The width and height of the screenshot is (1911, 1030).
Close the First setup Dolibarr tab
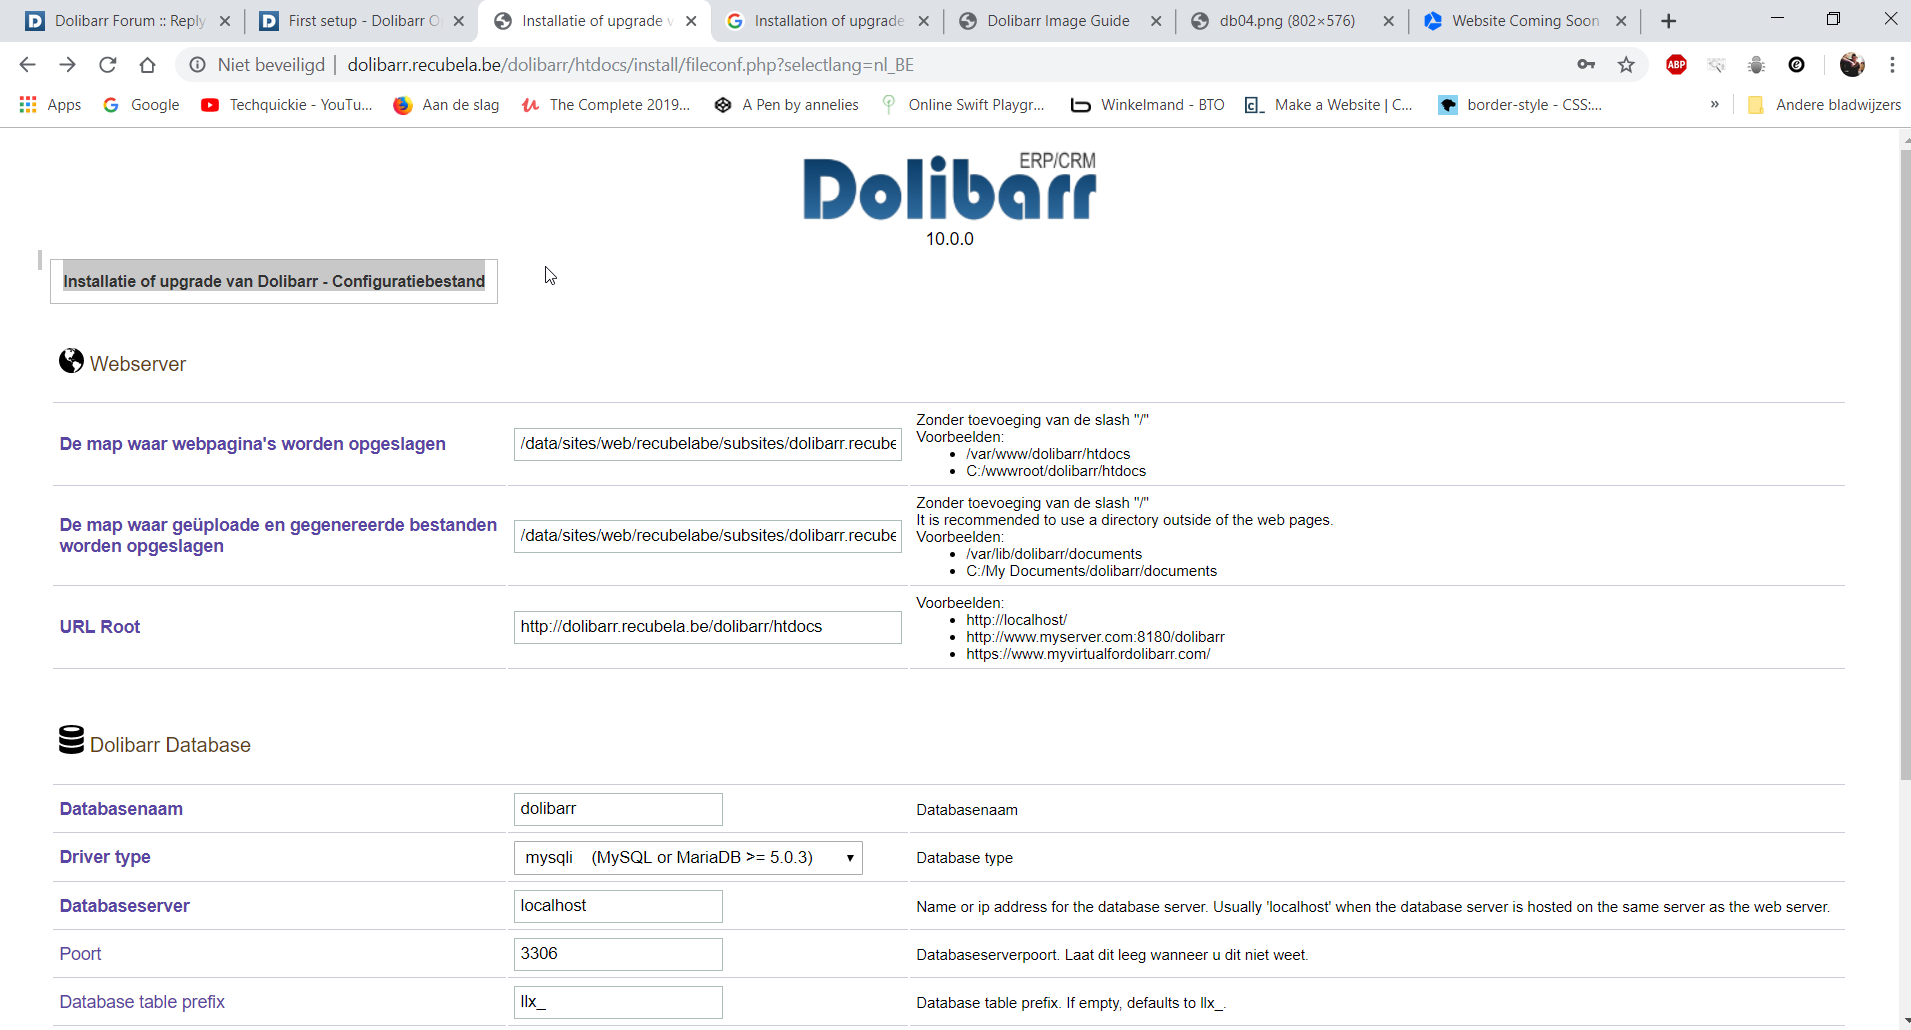click(x=458, y=21)
